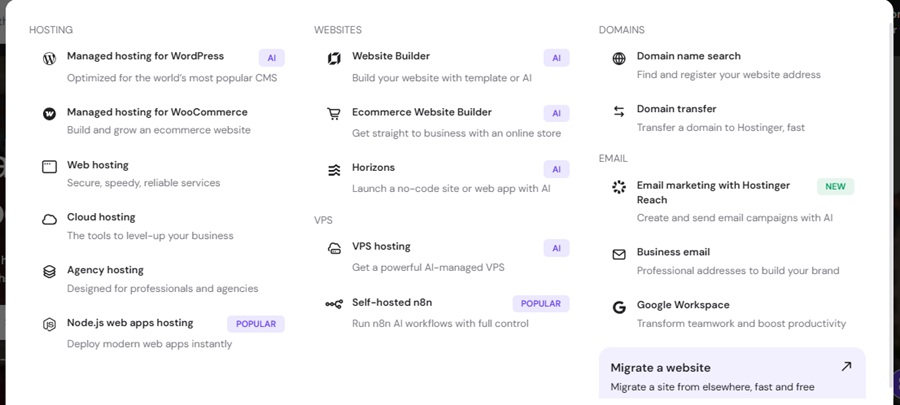Viewport: 900px width, 405px height.
Task: Click 'Build and grow an ecommerce website' text
Action: point(159,130)
